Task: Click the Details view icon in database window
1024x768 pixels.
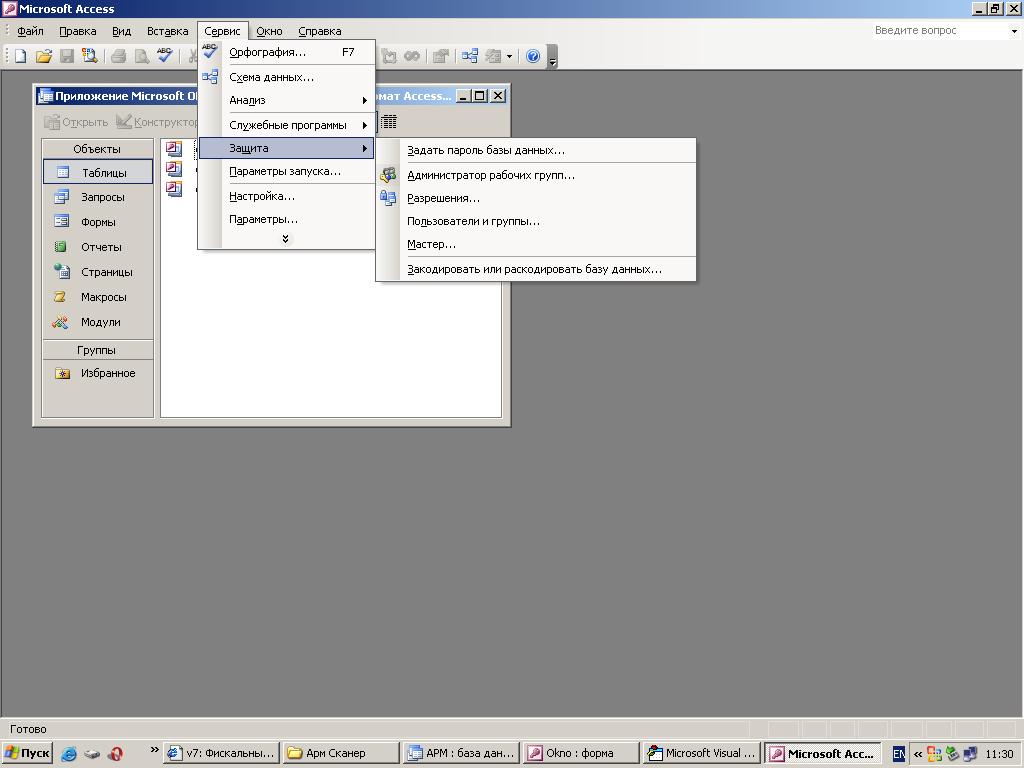Action: point(389,121)
